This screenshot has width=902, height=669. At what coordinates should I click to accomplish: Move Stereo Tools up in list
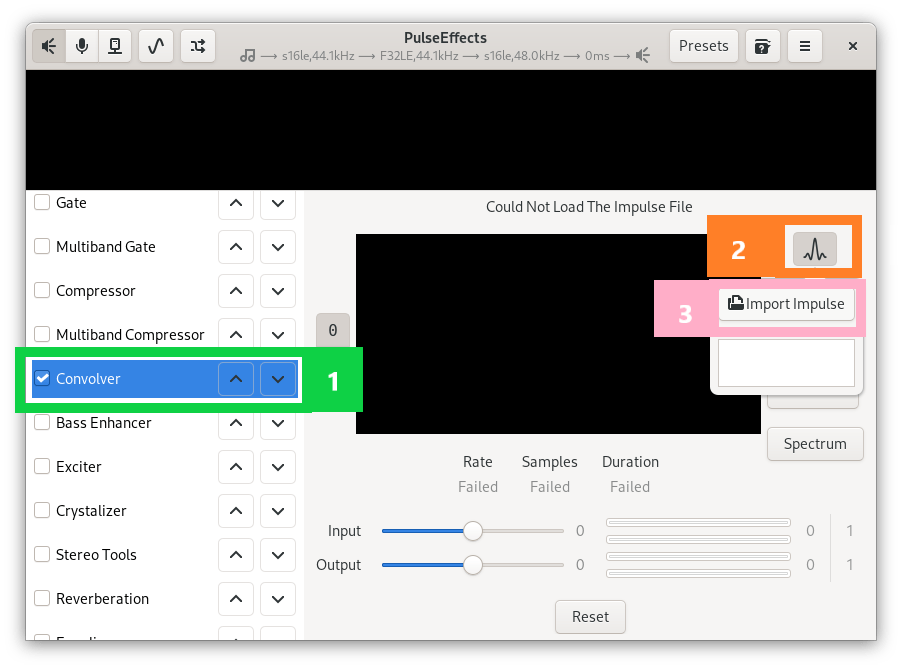tap(236, 555)
